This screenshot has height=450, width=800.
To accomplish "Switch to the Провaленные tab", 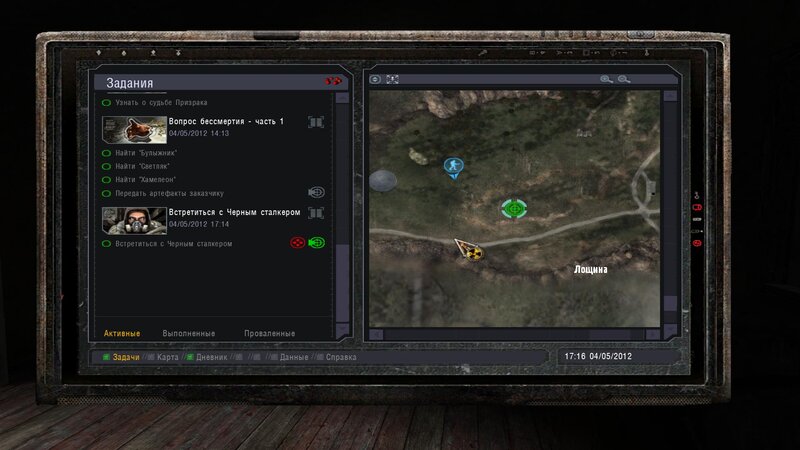I will pos(269,333).
